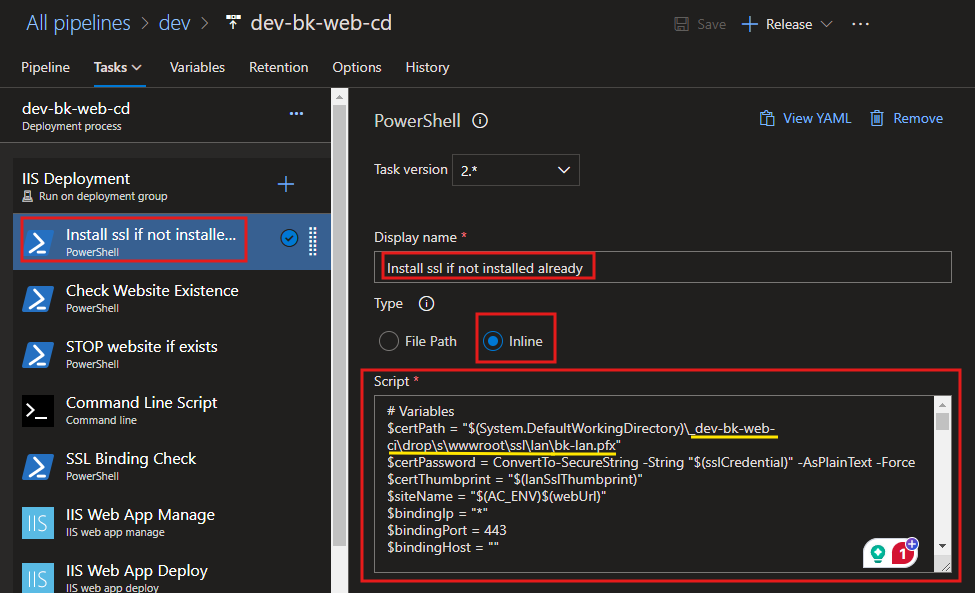Click the View YAML clipboard icon
This screenshot has height=593, width=975.
(767, 118)
